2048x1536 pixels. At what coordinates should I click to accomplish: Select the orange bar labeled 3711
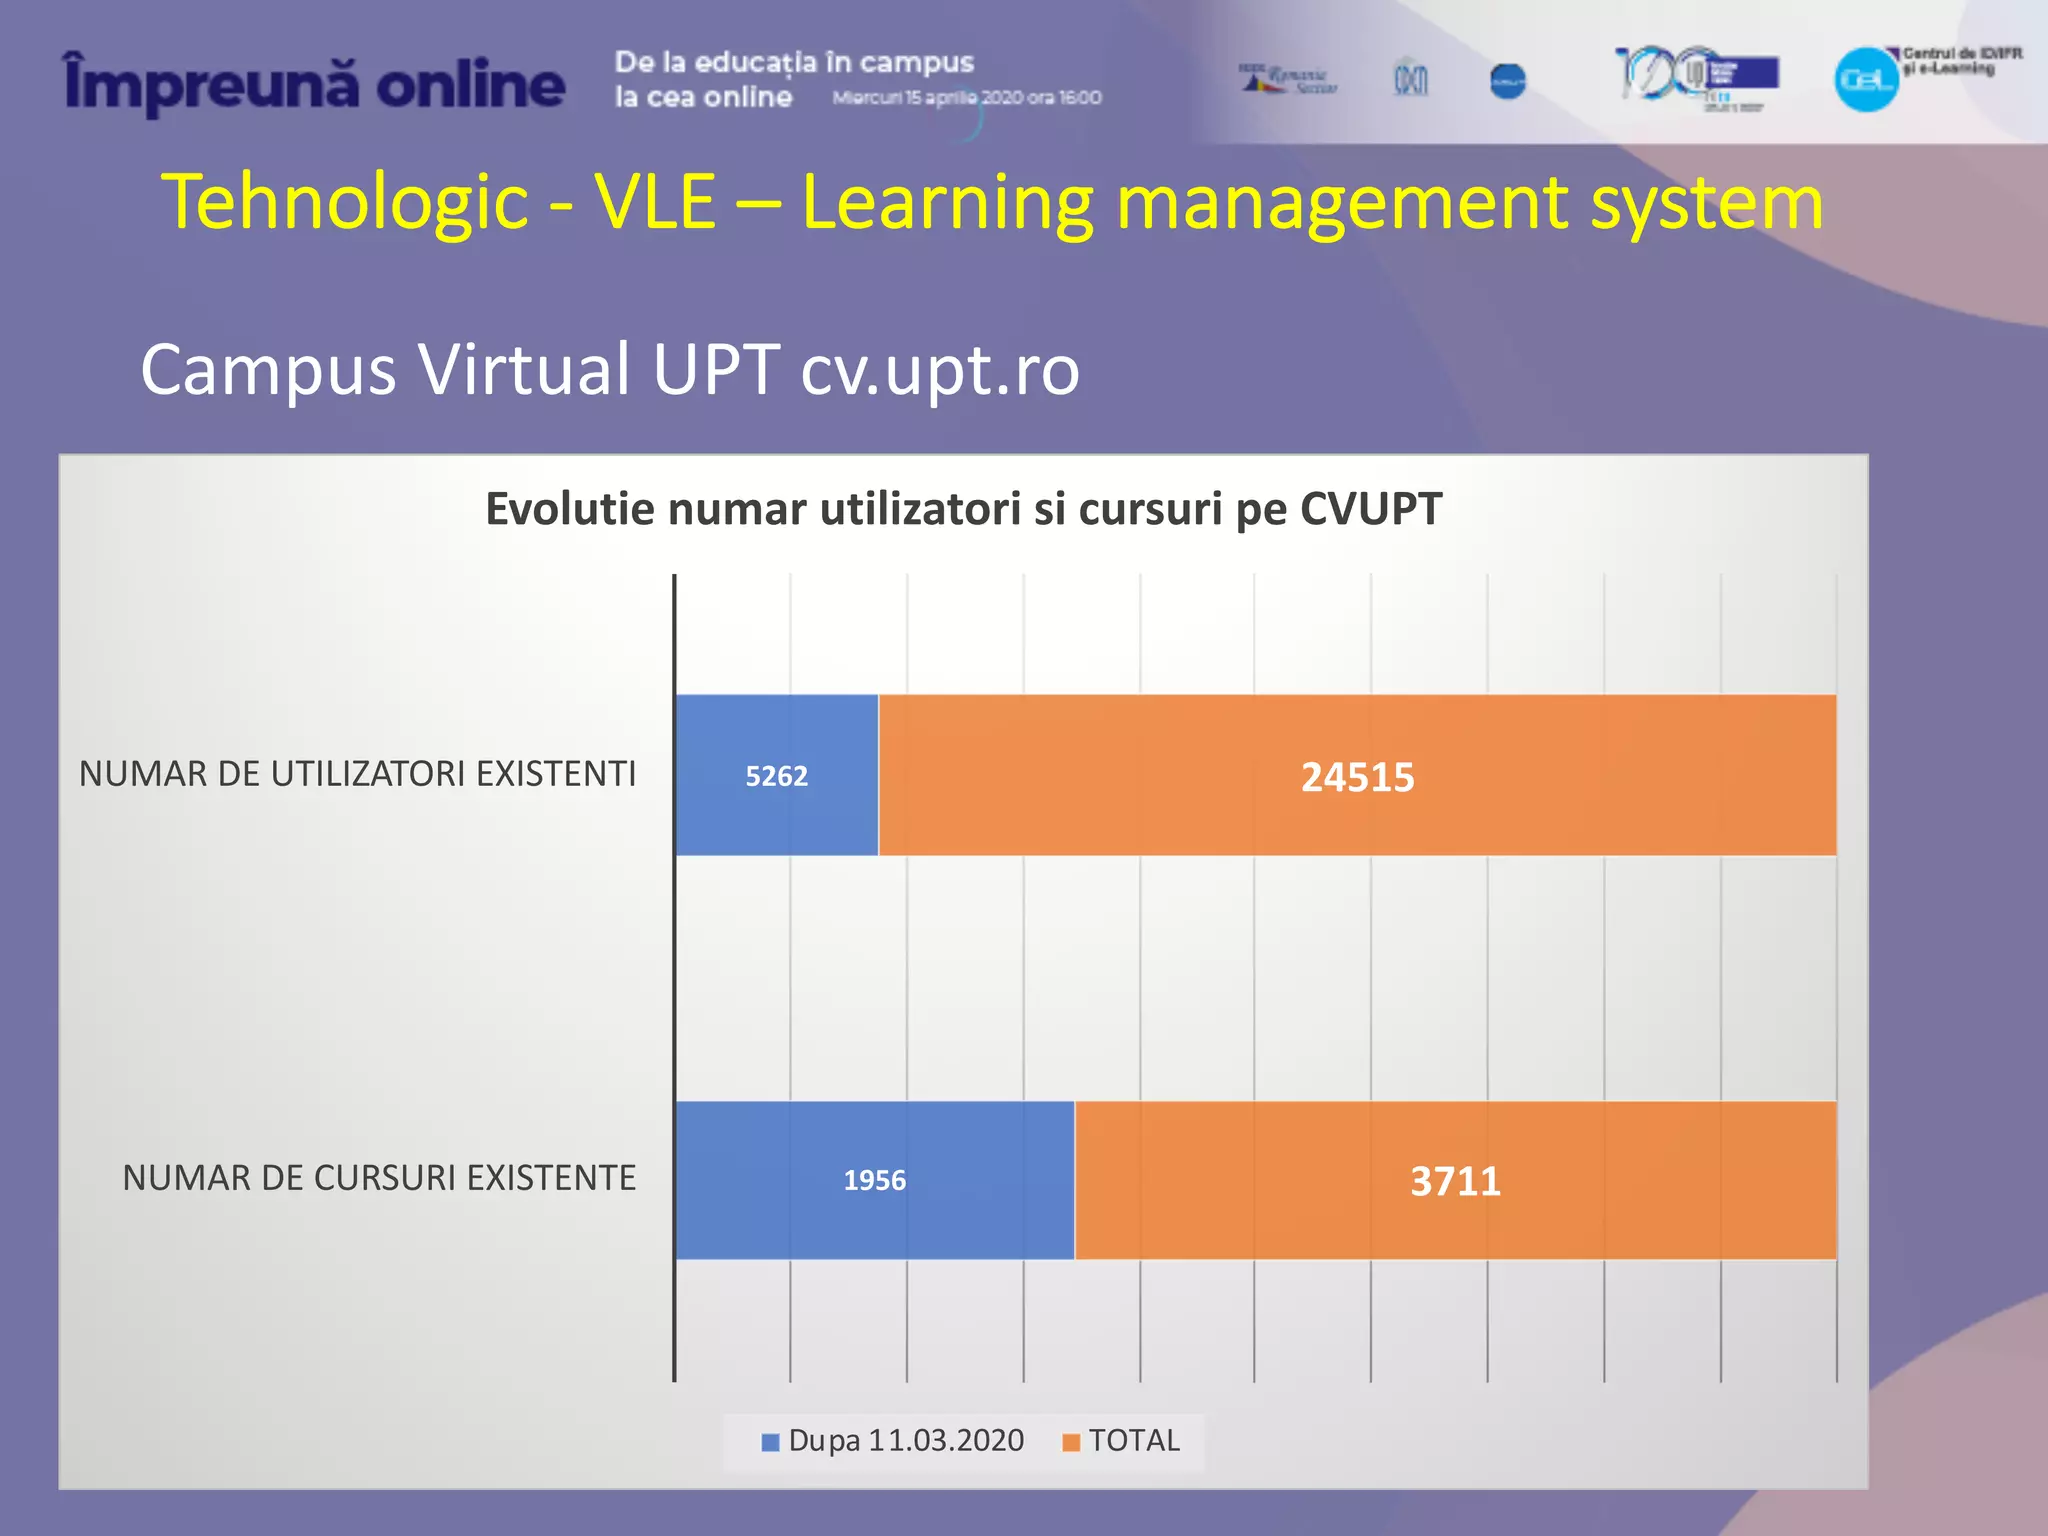tap(1456, 1180)
